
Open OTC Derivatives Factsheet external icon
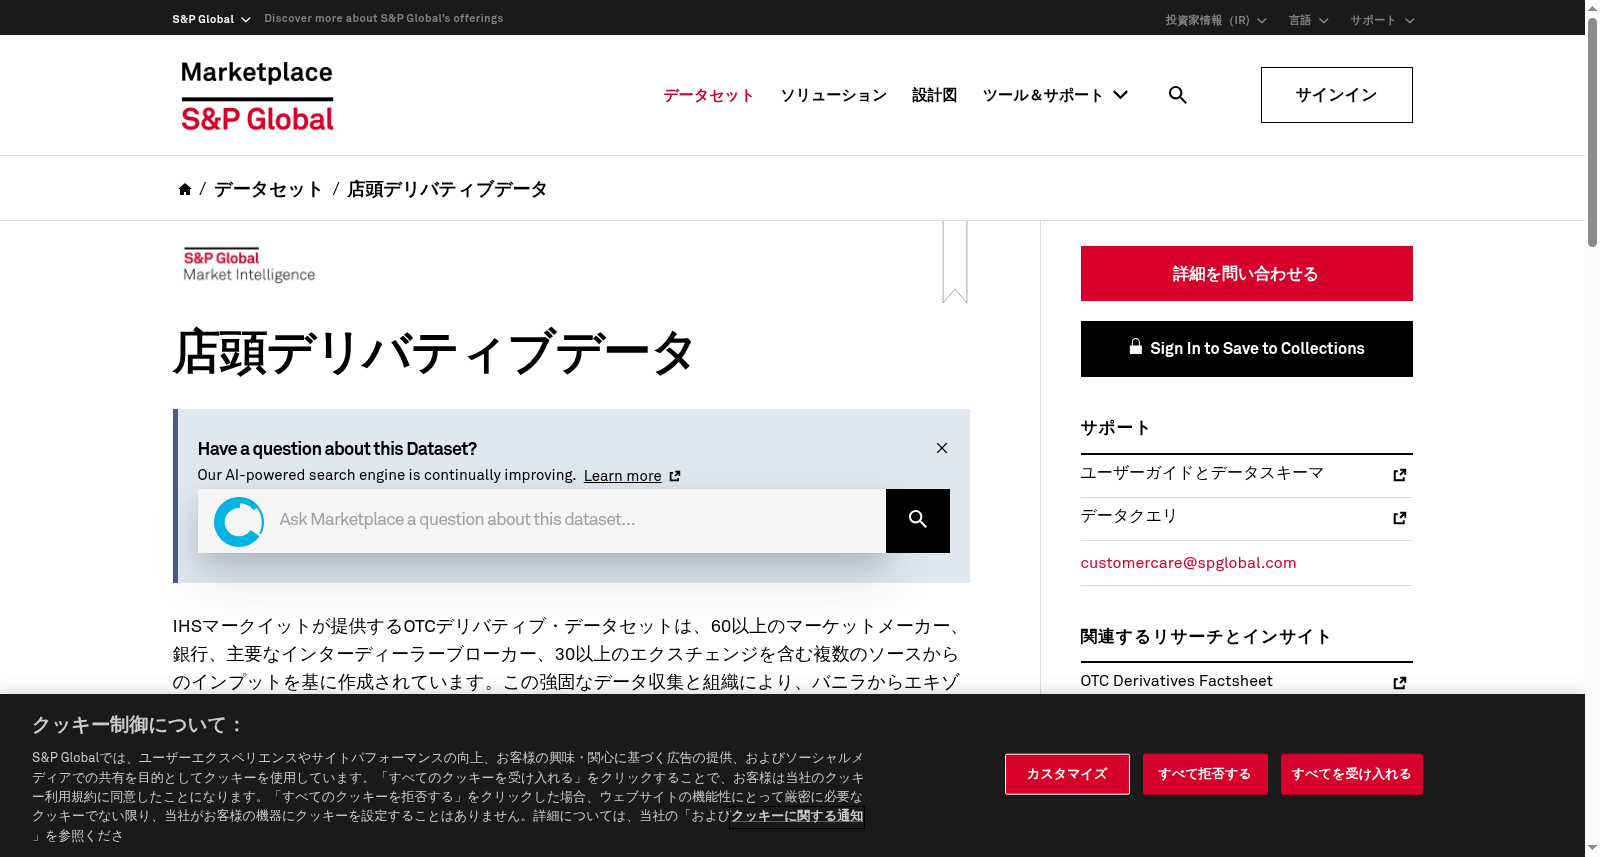1400,683
